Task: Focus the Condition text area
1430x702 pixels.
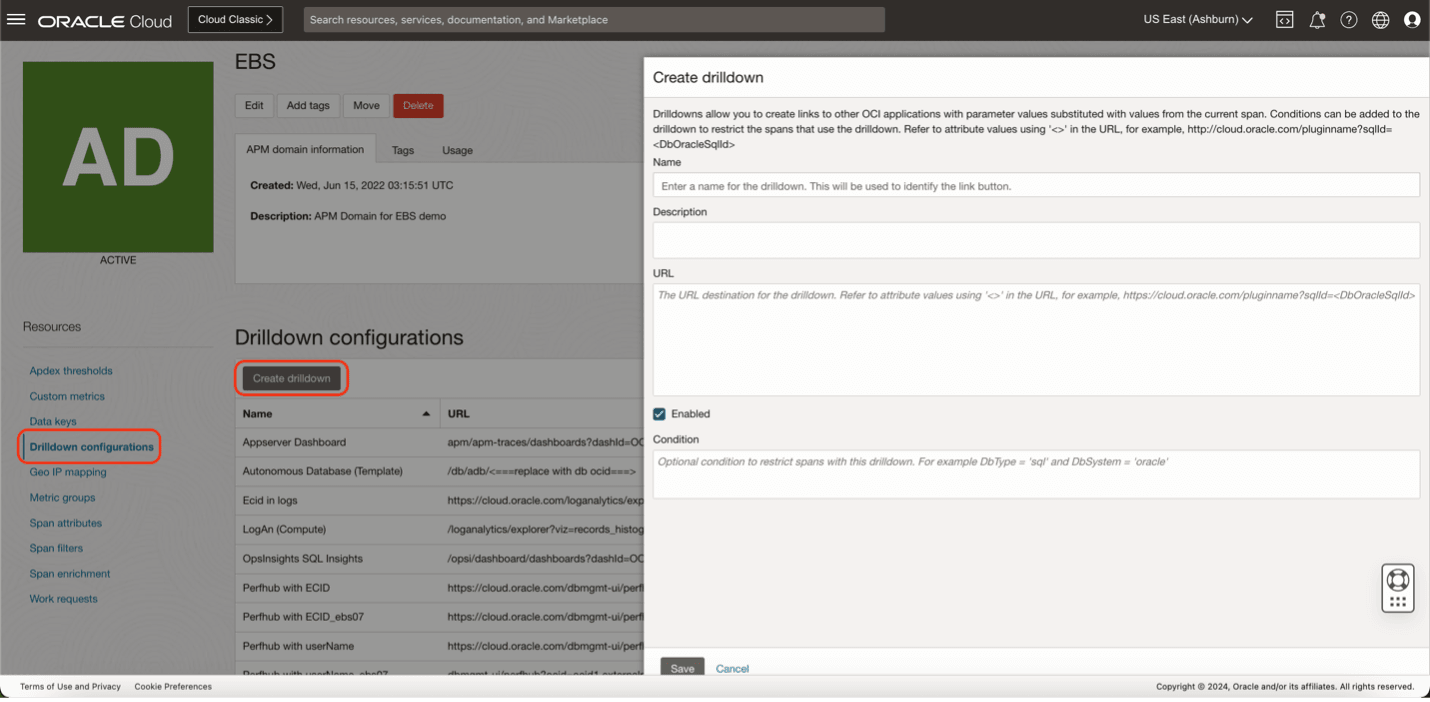Action: [x=1036, y=474]
